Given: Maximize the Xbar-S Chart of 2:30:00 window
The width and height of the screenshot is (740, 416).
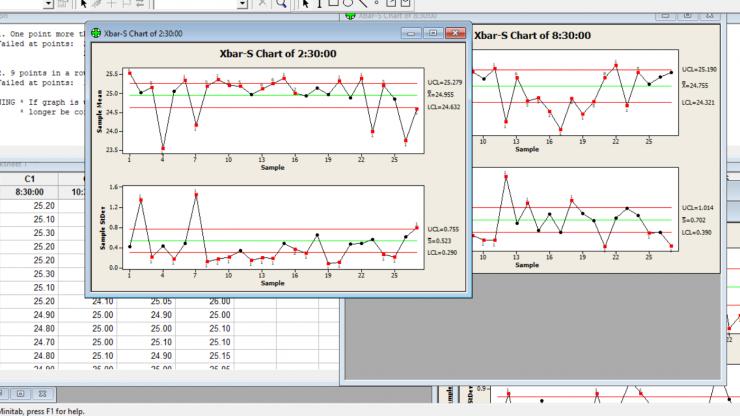Looking at the screenshot, I should 433,33.
